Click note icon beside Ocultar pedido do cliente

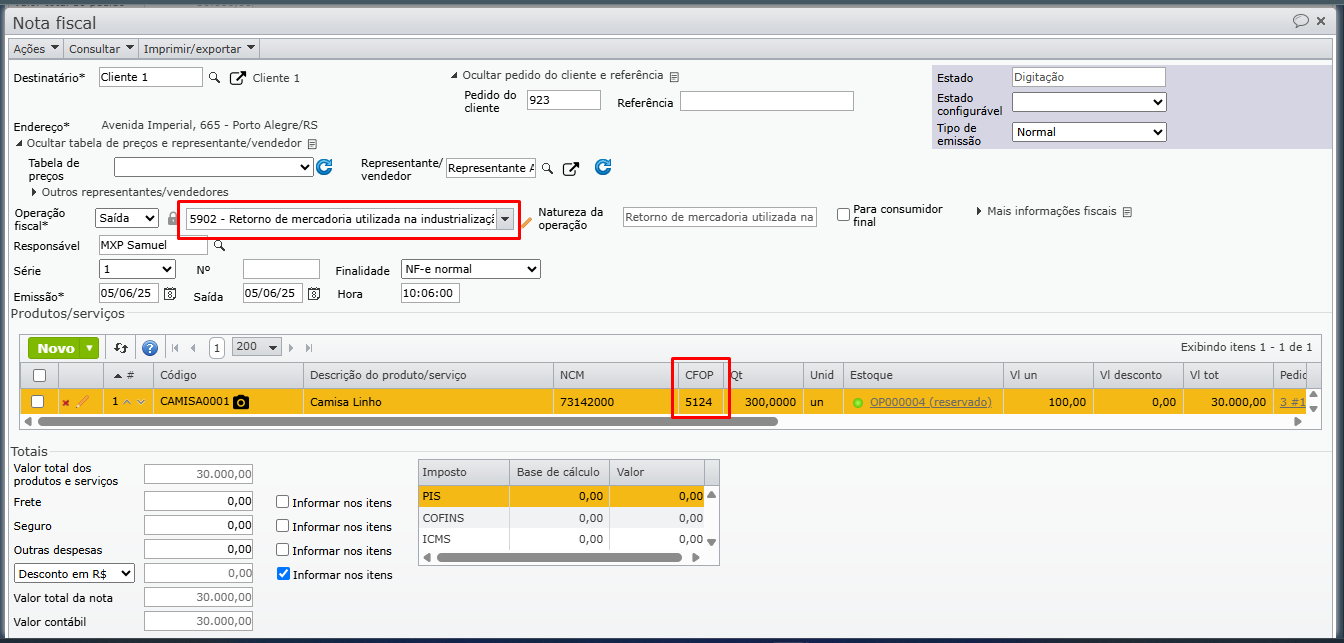tap(674, 76)
